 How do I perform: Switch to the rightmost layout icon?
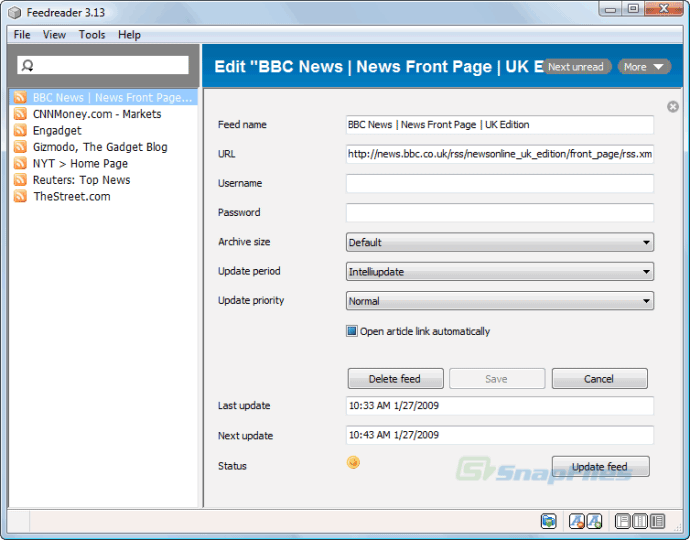[657, 521]
